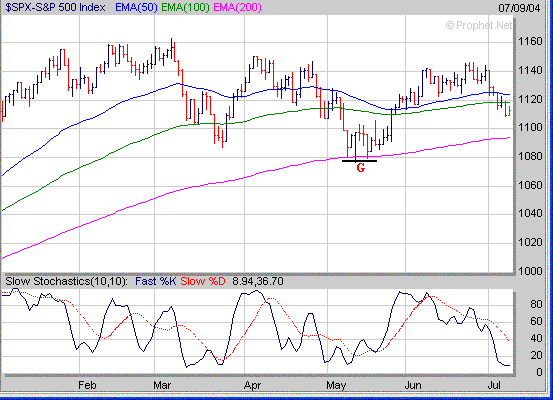Viewport: 553px width, 400px height.
Task: Select the EMA(200) legend label
Action: tap(237, 7)
